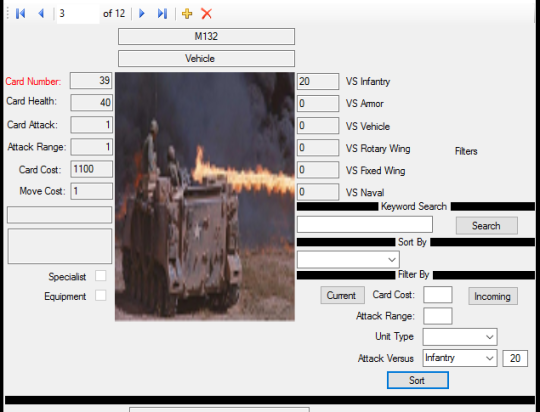This screenshot has height=412, width=540.
Task: Click the VS Infantry value field
Action: 318,82
